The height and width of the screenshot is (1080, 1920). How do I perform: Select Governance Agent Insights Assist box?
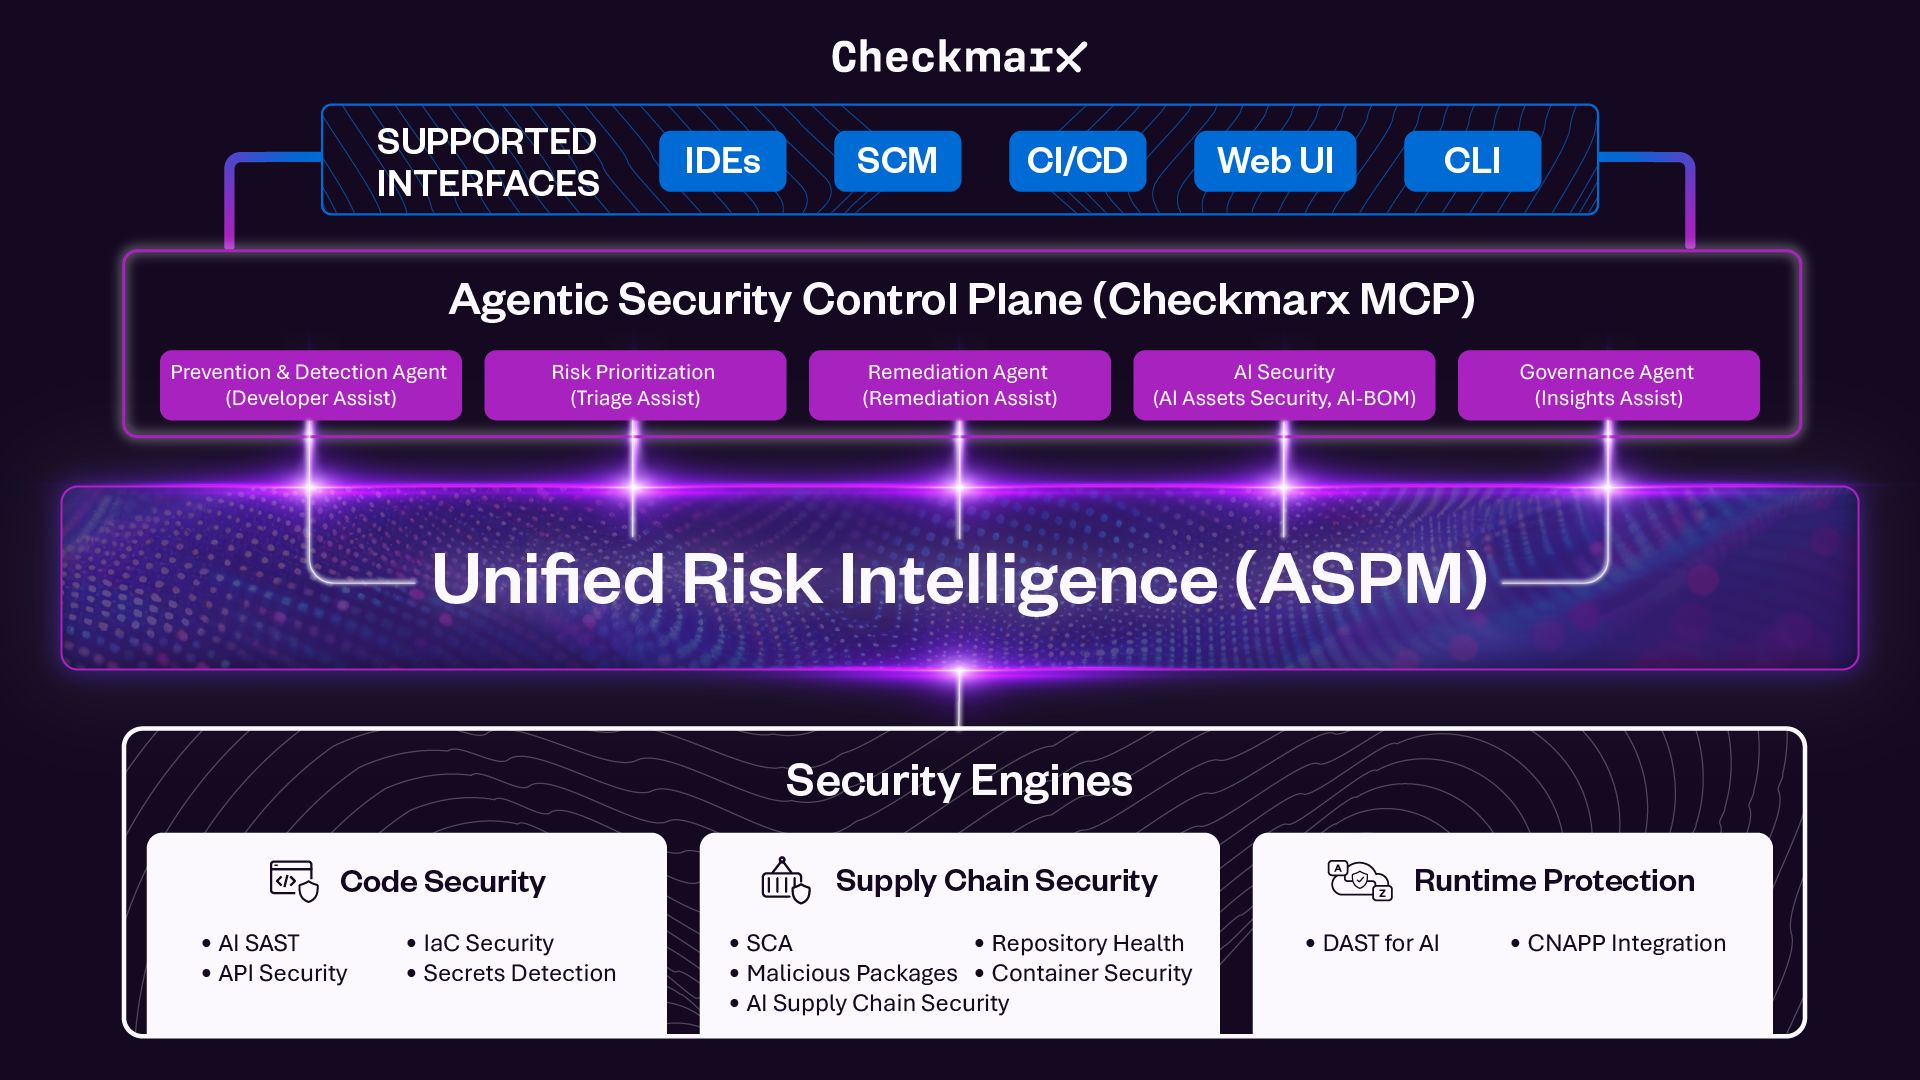1608,385
